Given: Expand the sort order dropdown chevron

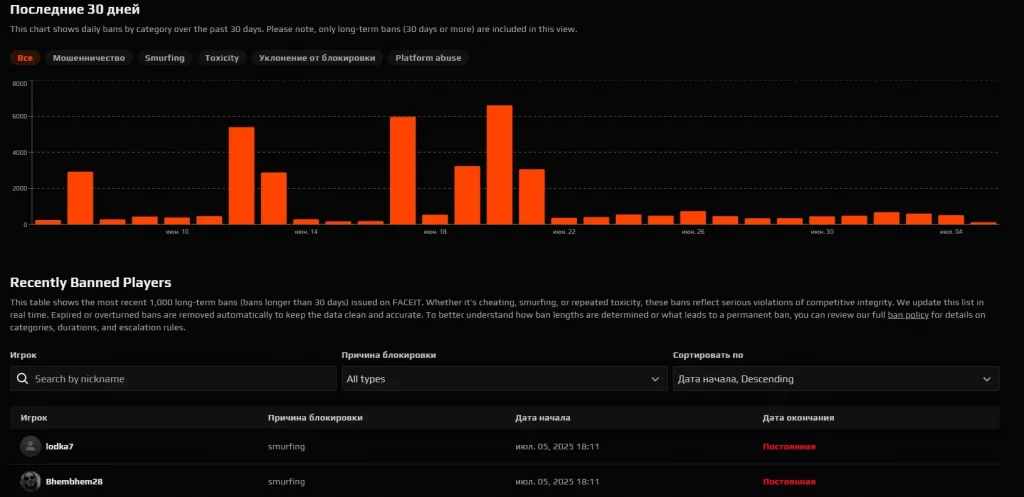Looking at the screenshot, I should pos(987,379).
